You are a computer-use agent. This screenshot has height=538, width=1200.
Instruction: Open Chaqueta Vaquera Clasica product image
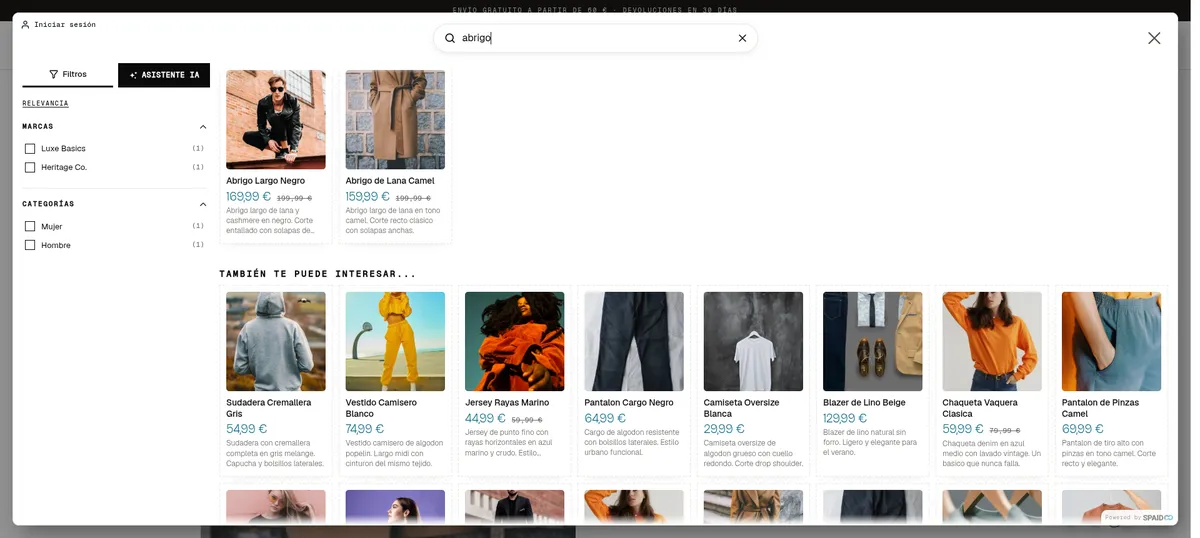992,341
